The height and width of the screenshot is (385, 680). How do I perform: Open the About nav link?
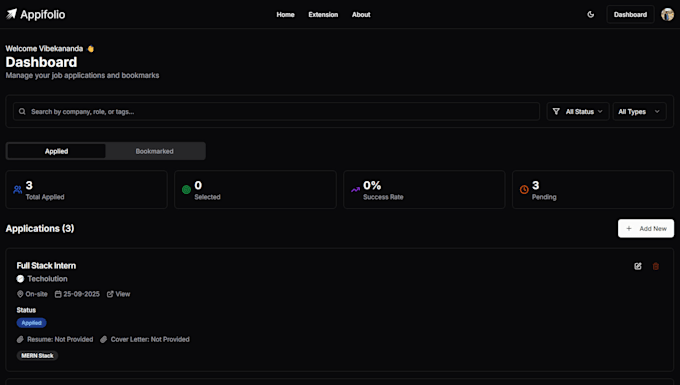click(x=361, y=14)
